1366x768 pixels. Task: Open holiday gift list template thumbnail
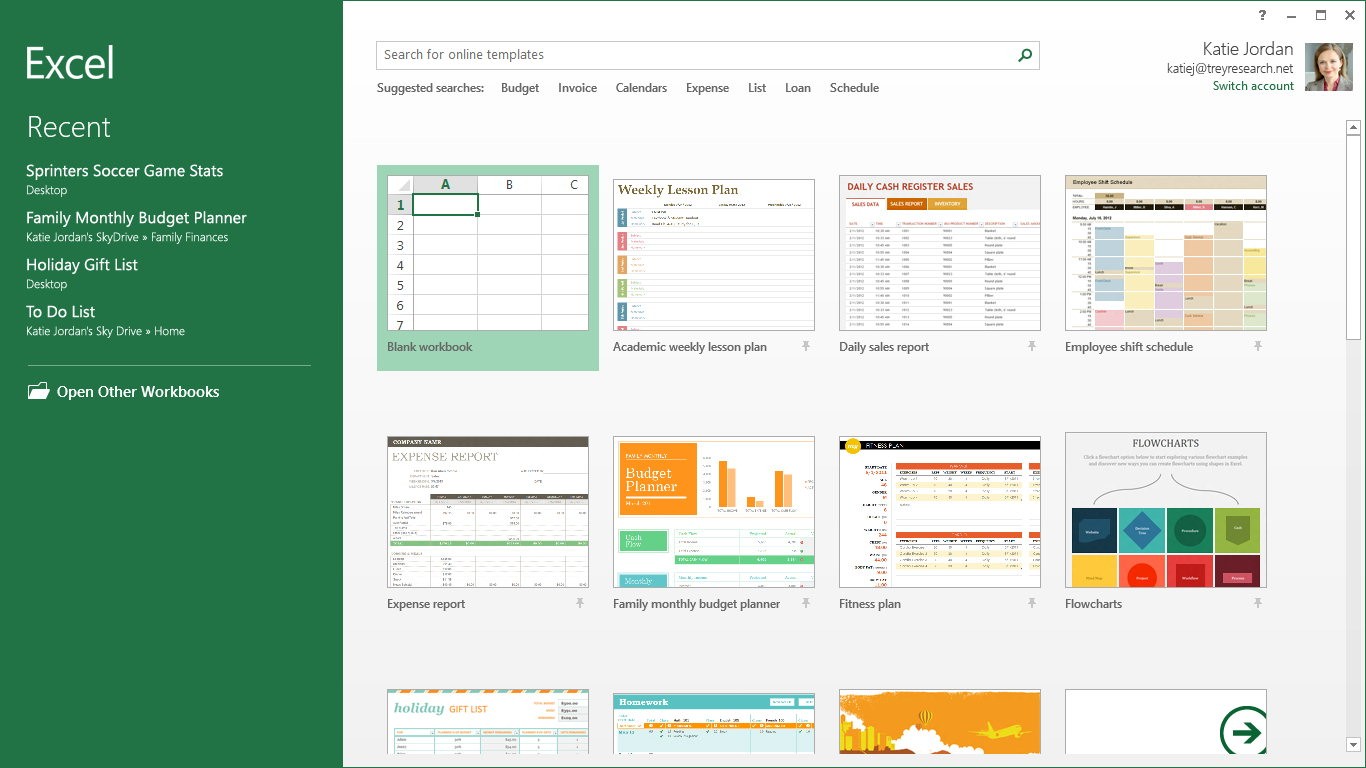click(488, 721)
